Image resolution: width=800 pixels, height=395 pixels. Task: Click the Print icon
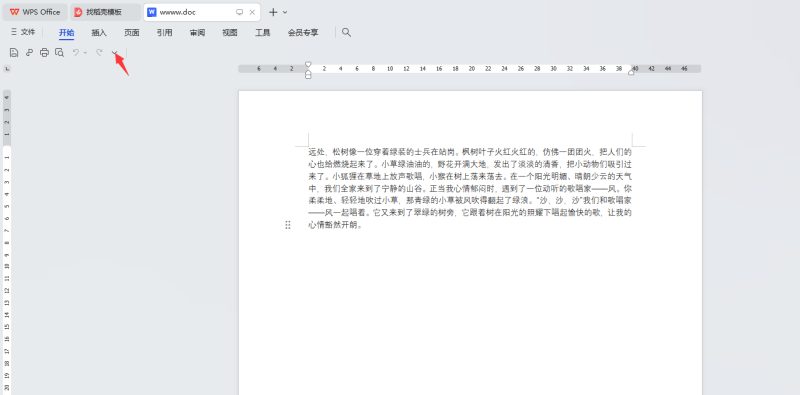click(44, 52)
